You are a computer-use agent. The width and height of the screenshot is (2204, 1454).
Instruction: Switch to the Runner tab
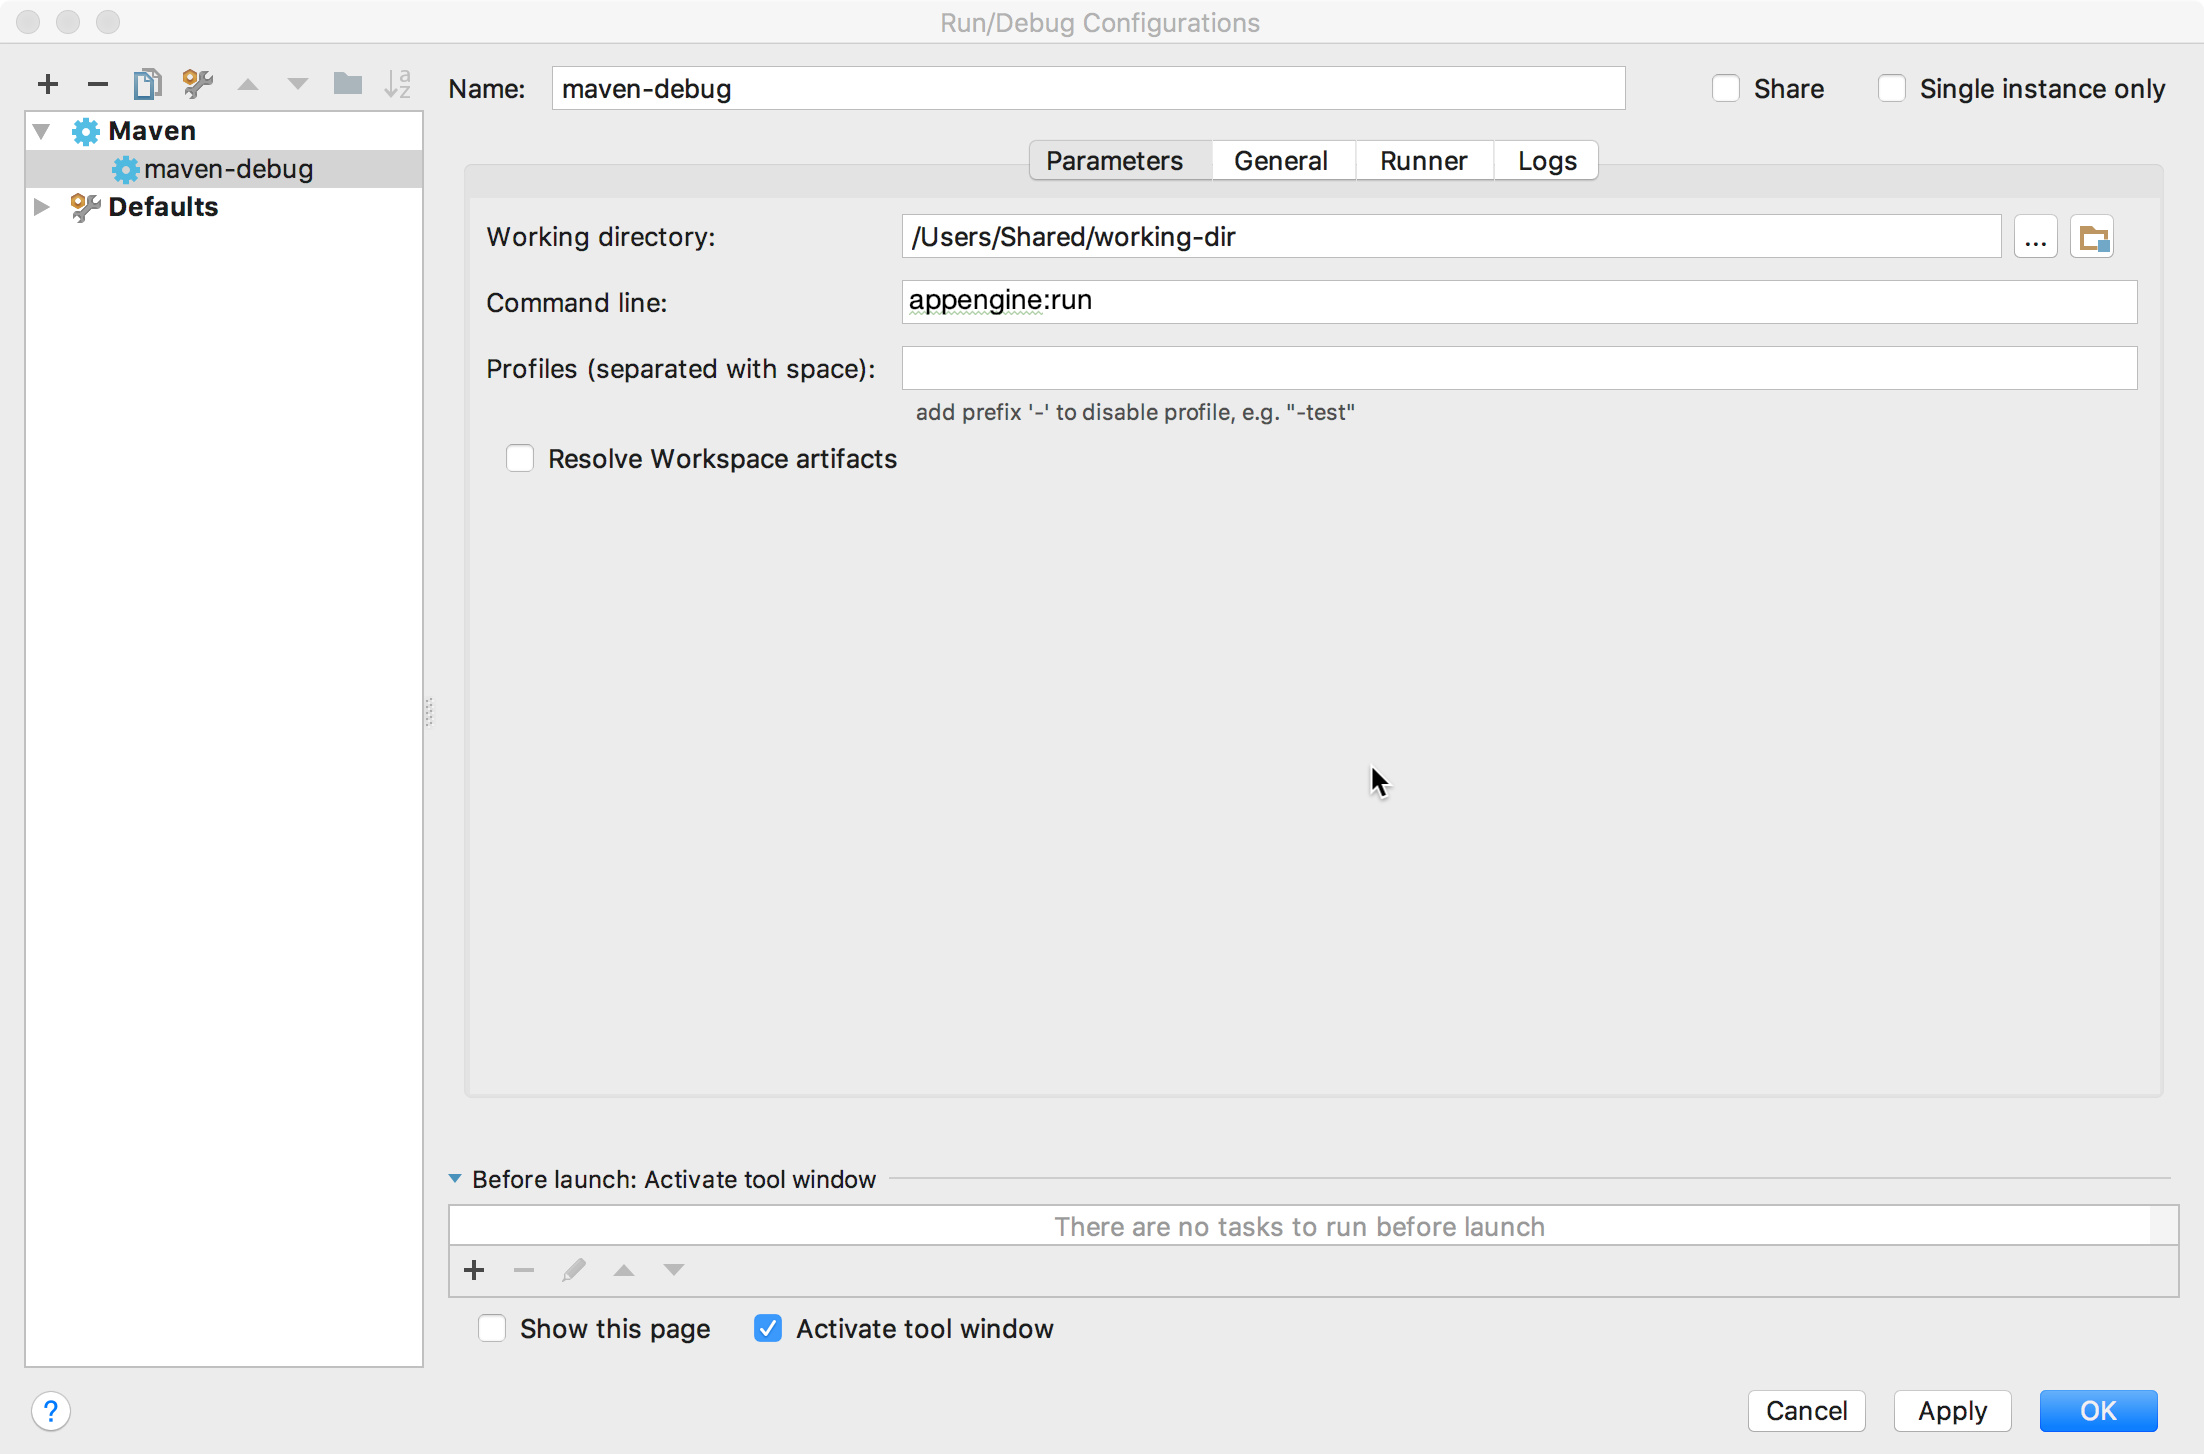coord(1422,161)
